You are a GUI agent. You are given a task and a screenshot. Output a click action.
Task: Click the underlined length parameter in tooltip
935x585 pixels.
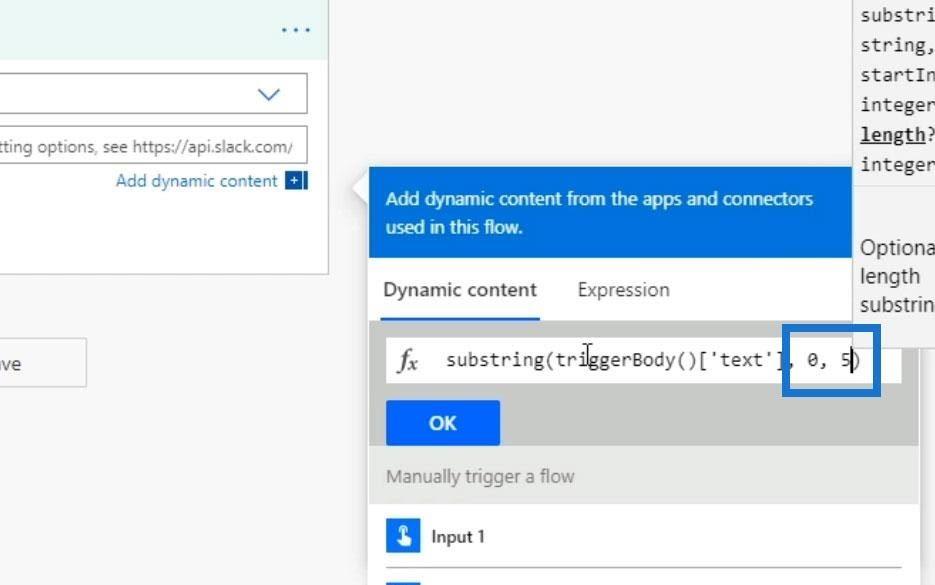[892, 135]
